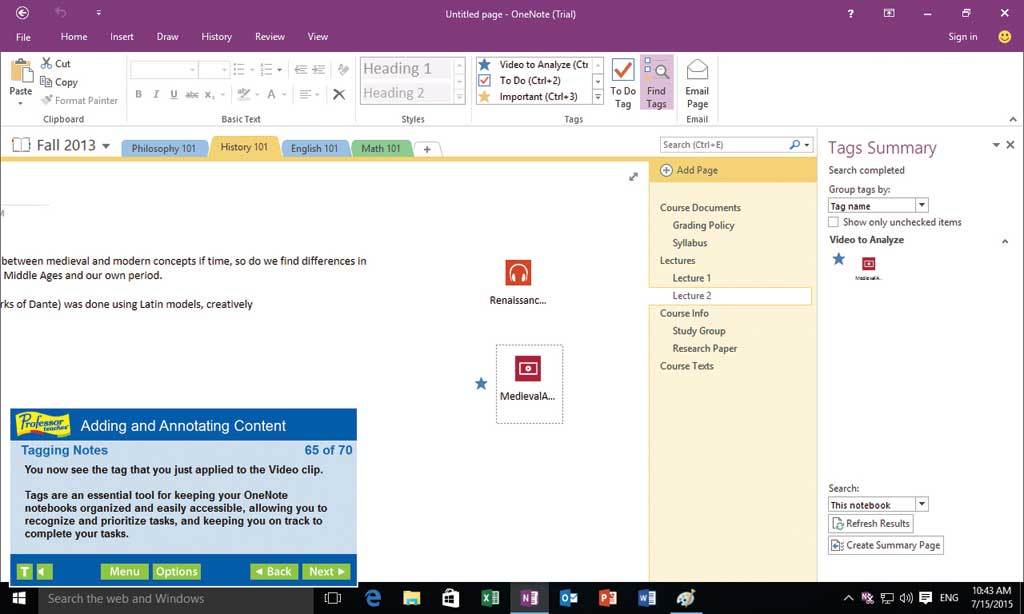1024x614 pixels.
Task: Click the Refresh Results button
Action: (870, 524)
